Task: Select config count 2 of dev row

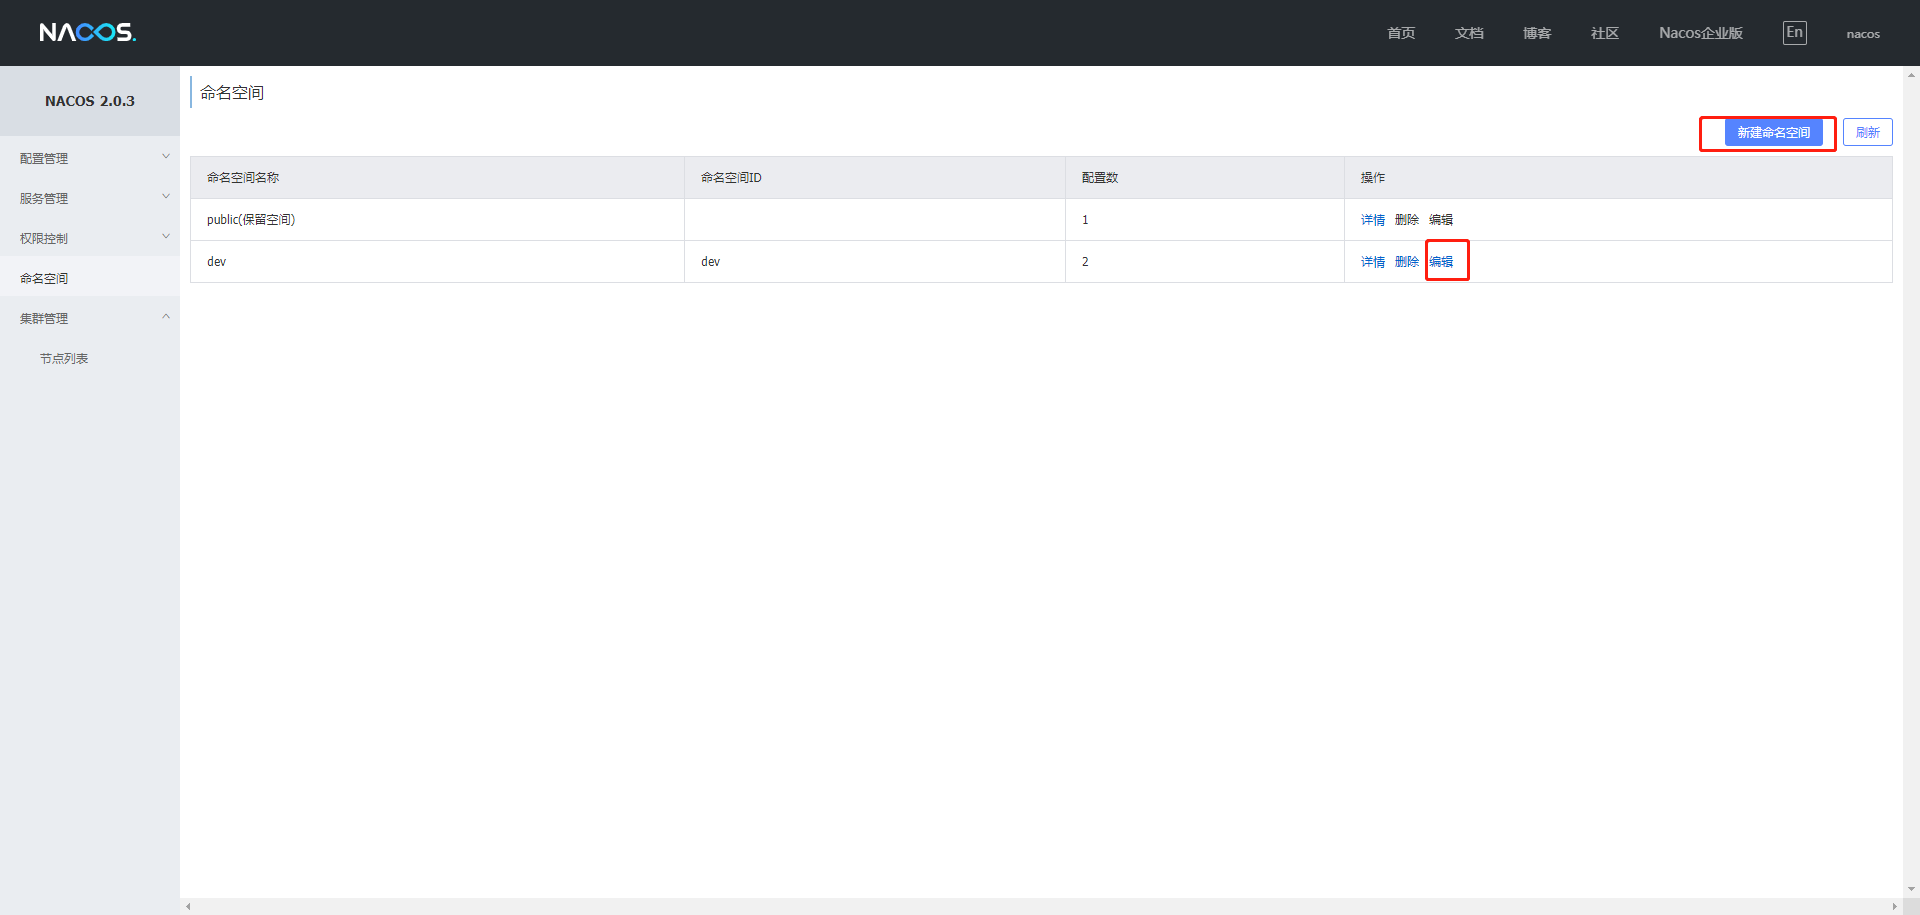Action: [1205, 262]
